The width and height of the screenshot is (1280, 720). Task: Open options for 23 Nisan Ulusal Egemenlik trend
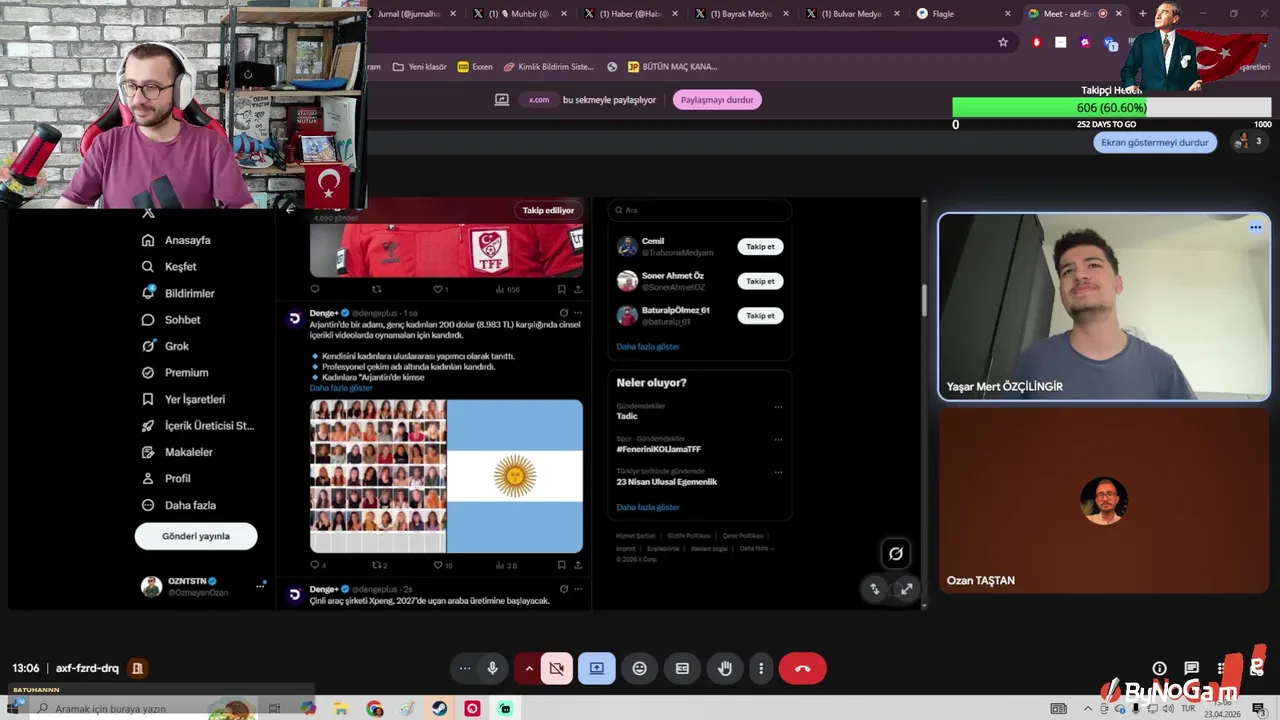[x=778, y=472]
